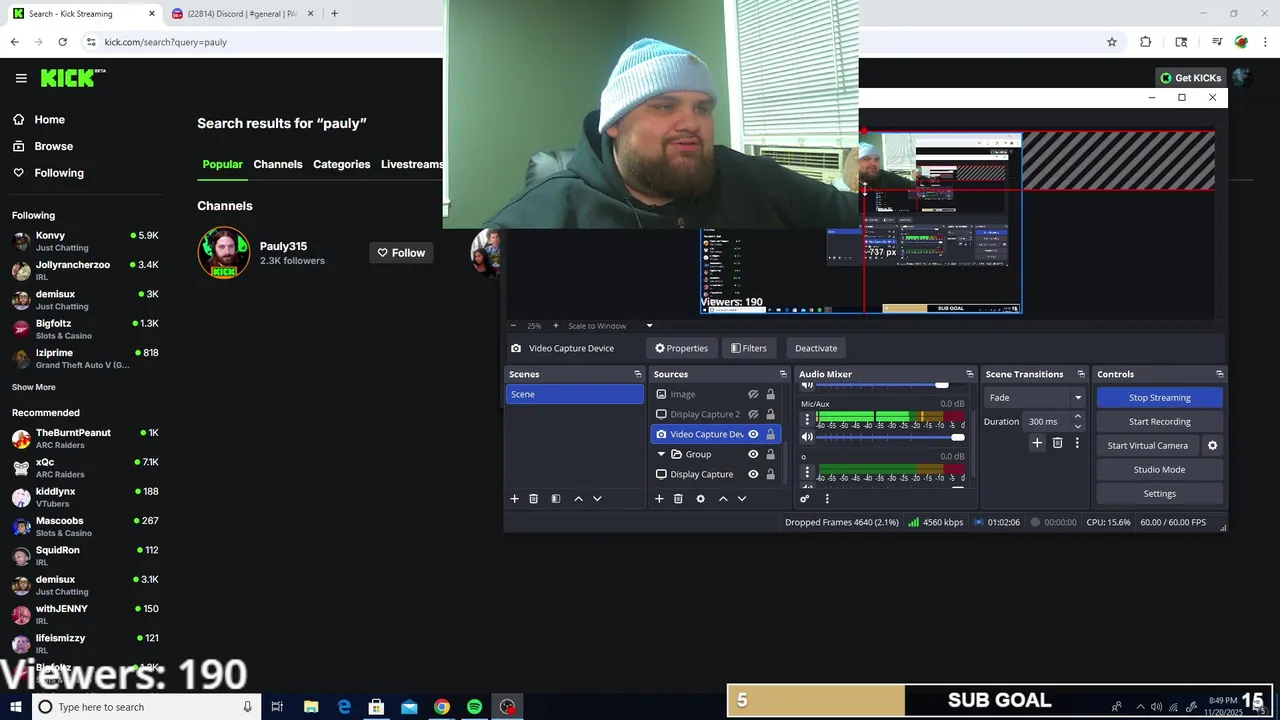This screenshot has width=1280, height=720.
Task: Show the hidden Image source
Action: pos(754,394)
